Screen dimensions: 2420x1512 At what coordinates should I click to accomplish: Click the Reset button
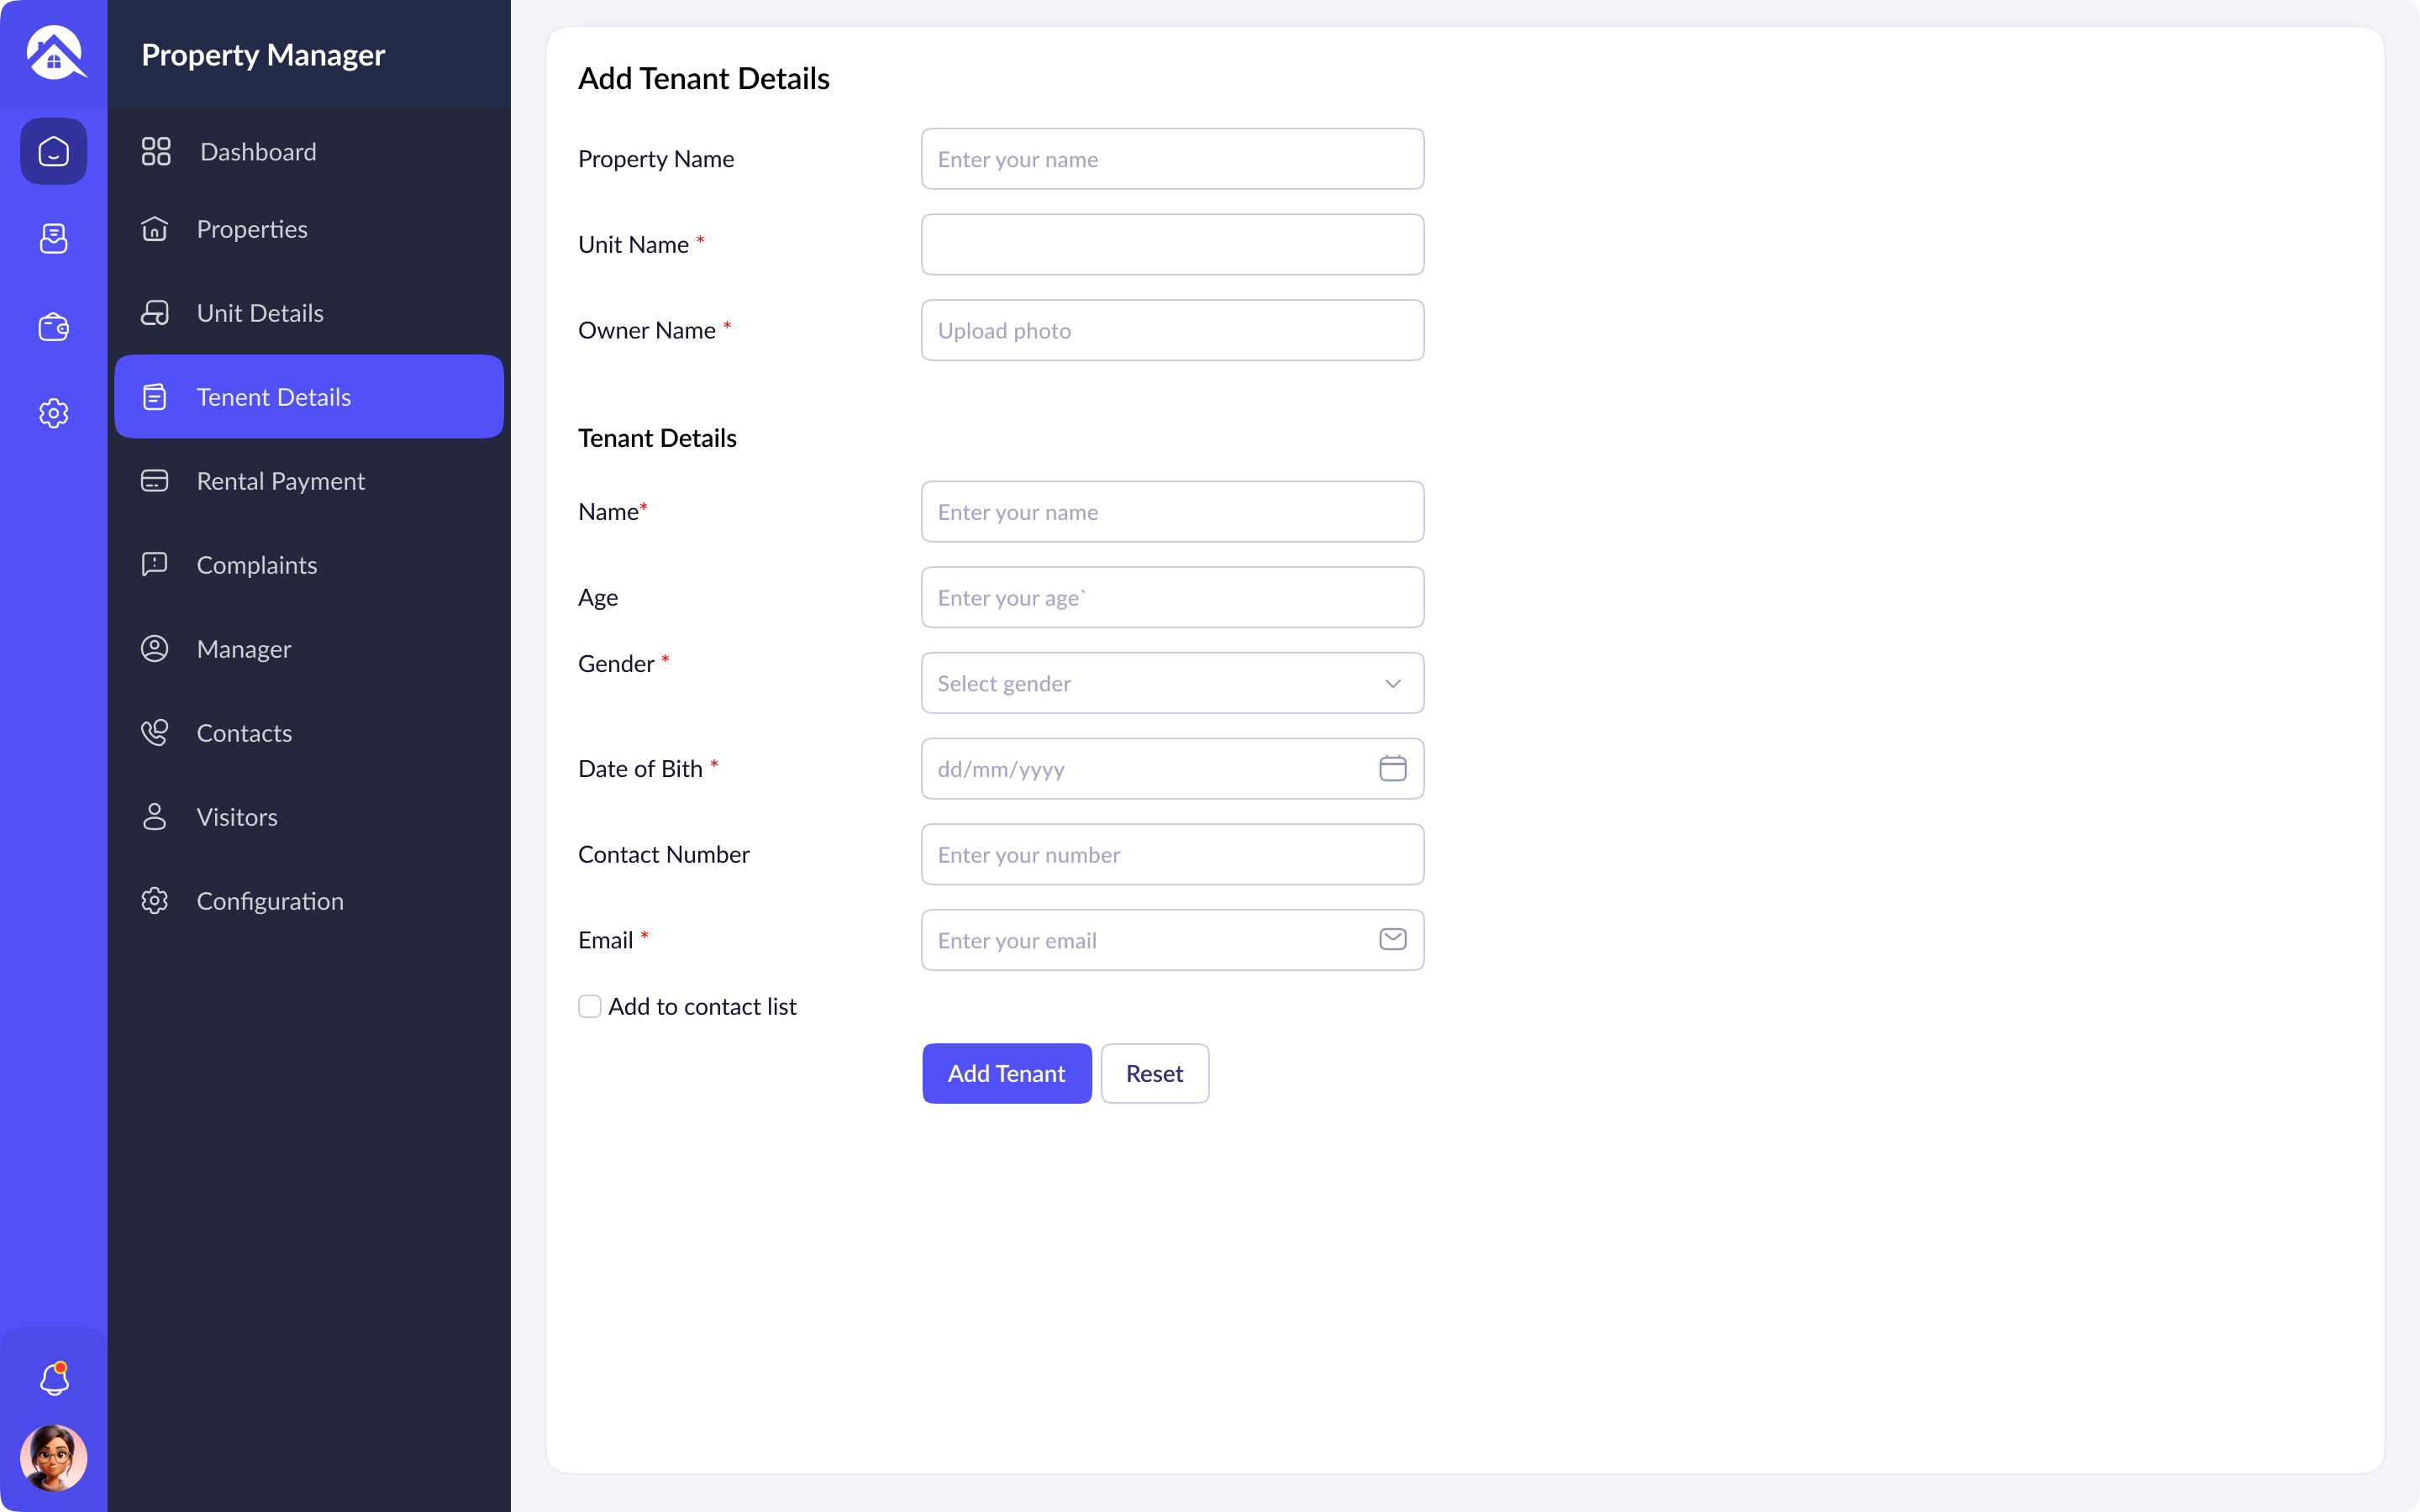[1154, 1073]
